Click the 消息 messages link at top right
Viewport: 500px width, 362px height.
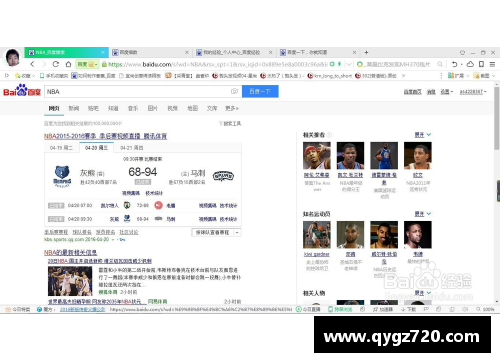pyautogui.click(x=431, y=92)
